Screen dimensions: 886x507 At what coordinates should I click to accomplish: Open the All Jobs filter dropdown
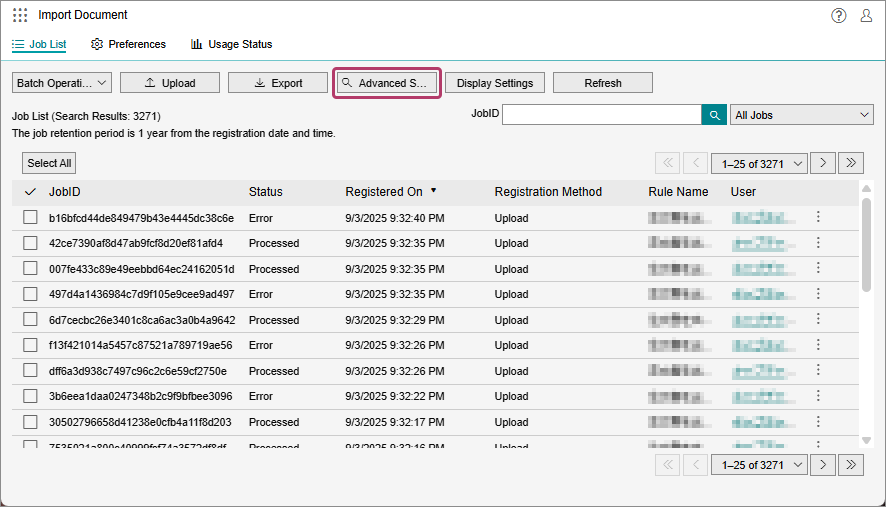802,115
